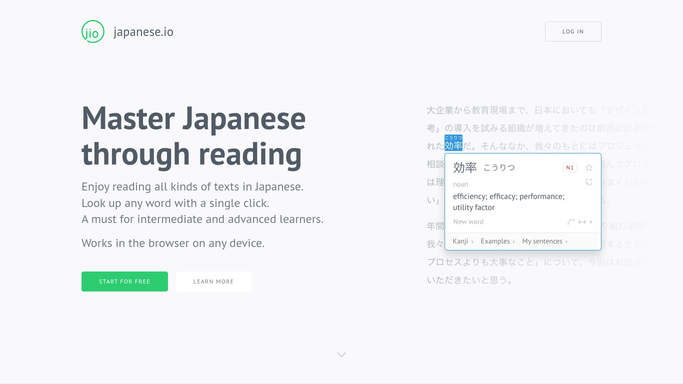Click the New word status label
Screen dimensions: 683x384
pos(468,222)
